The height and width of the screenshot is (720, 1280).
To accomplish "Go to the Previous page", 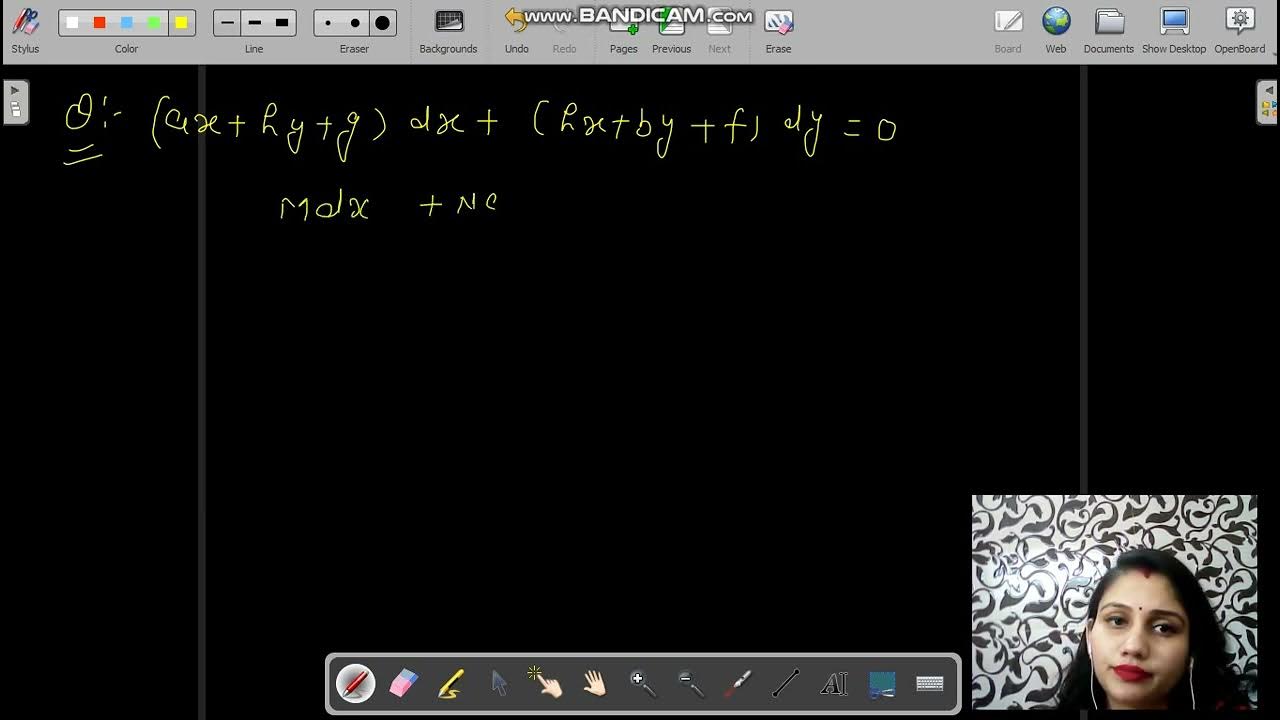I will (x=671, y=31).
